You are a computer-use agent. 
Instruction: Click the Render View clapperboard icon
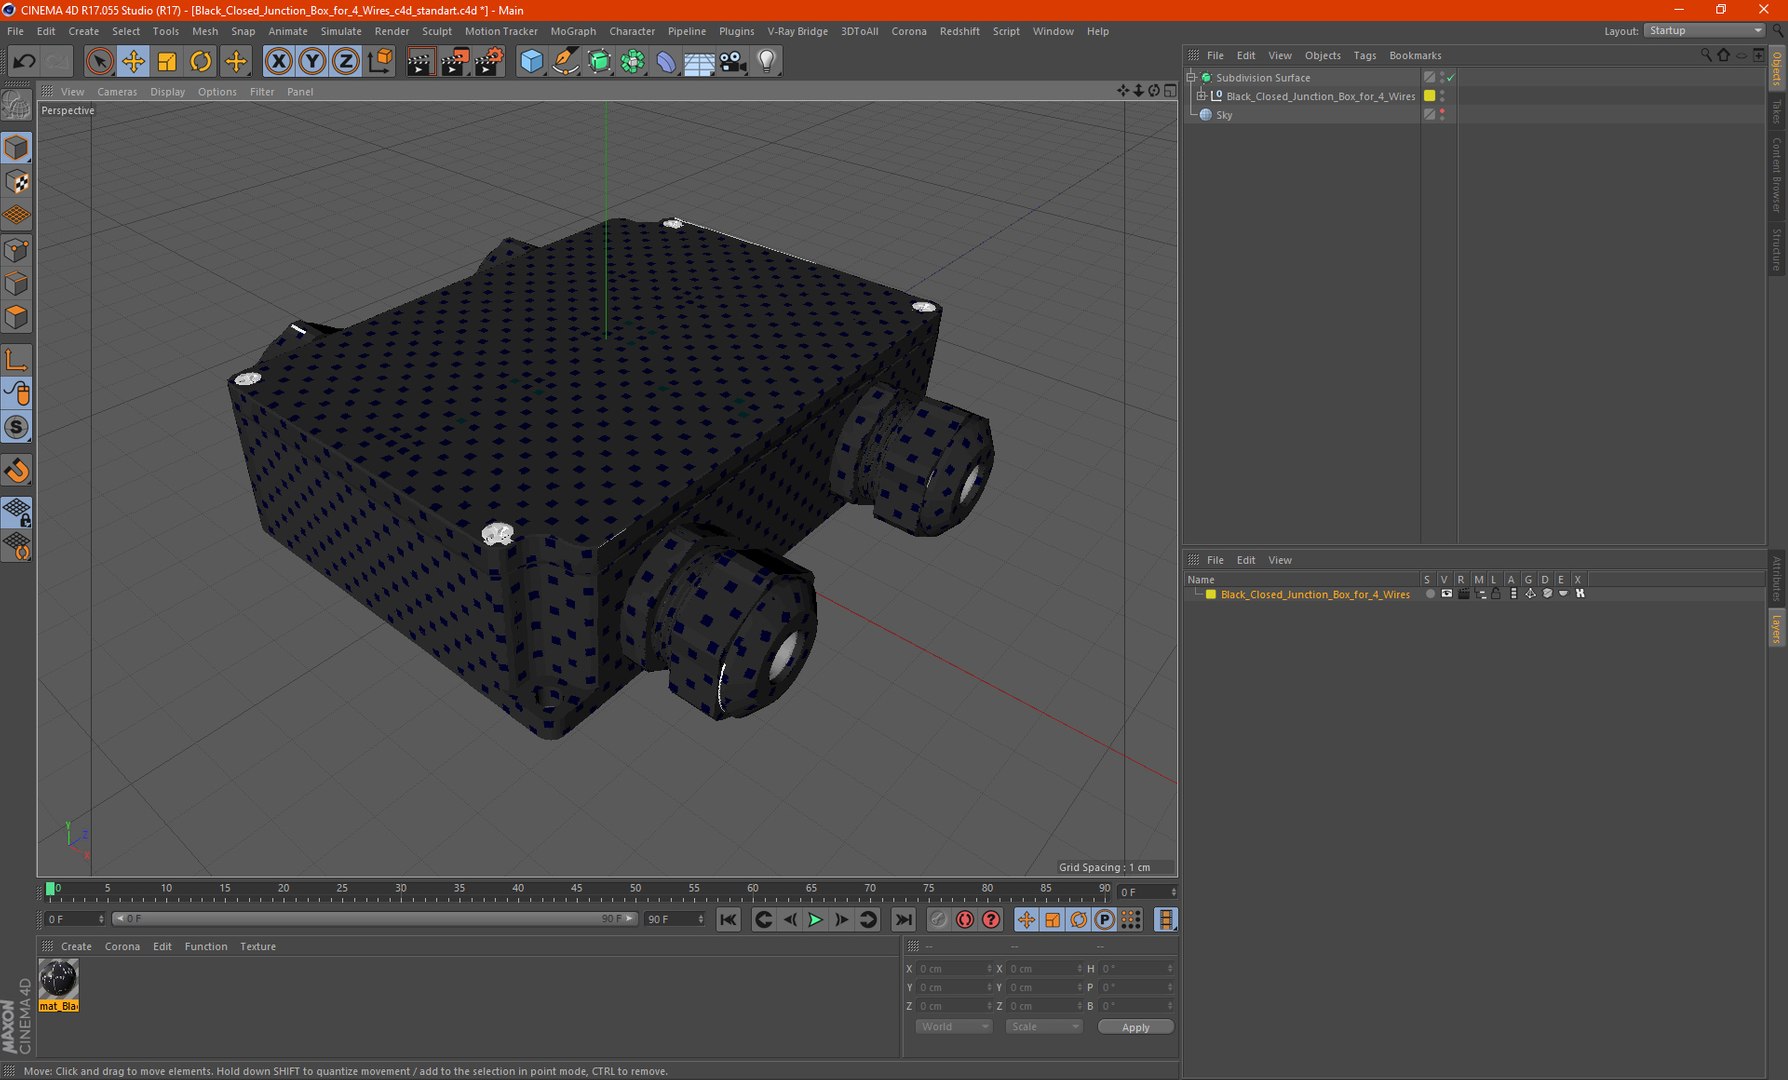420,62
